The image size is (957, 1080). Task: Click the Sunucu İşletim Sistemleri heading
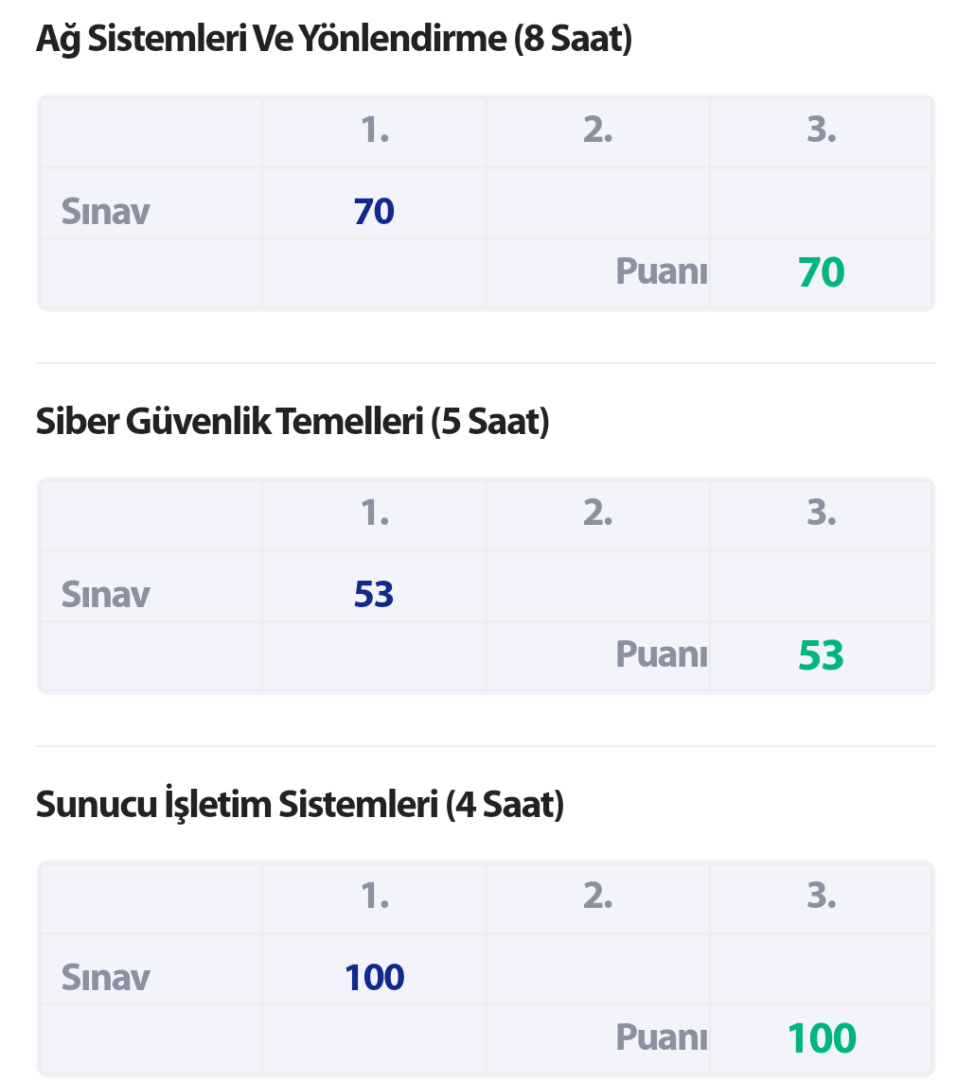[x=300, y=805]
